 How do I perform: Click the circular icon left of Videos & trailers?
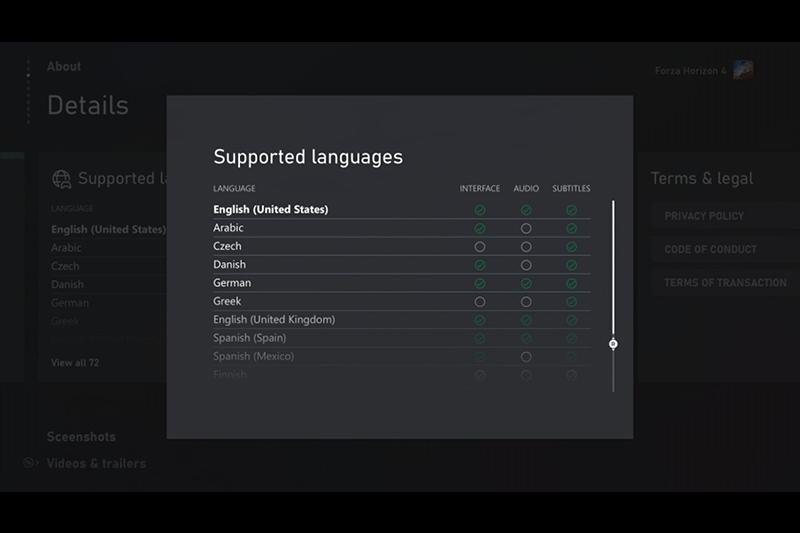tap(30, 463)
